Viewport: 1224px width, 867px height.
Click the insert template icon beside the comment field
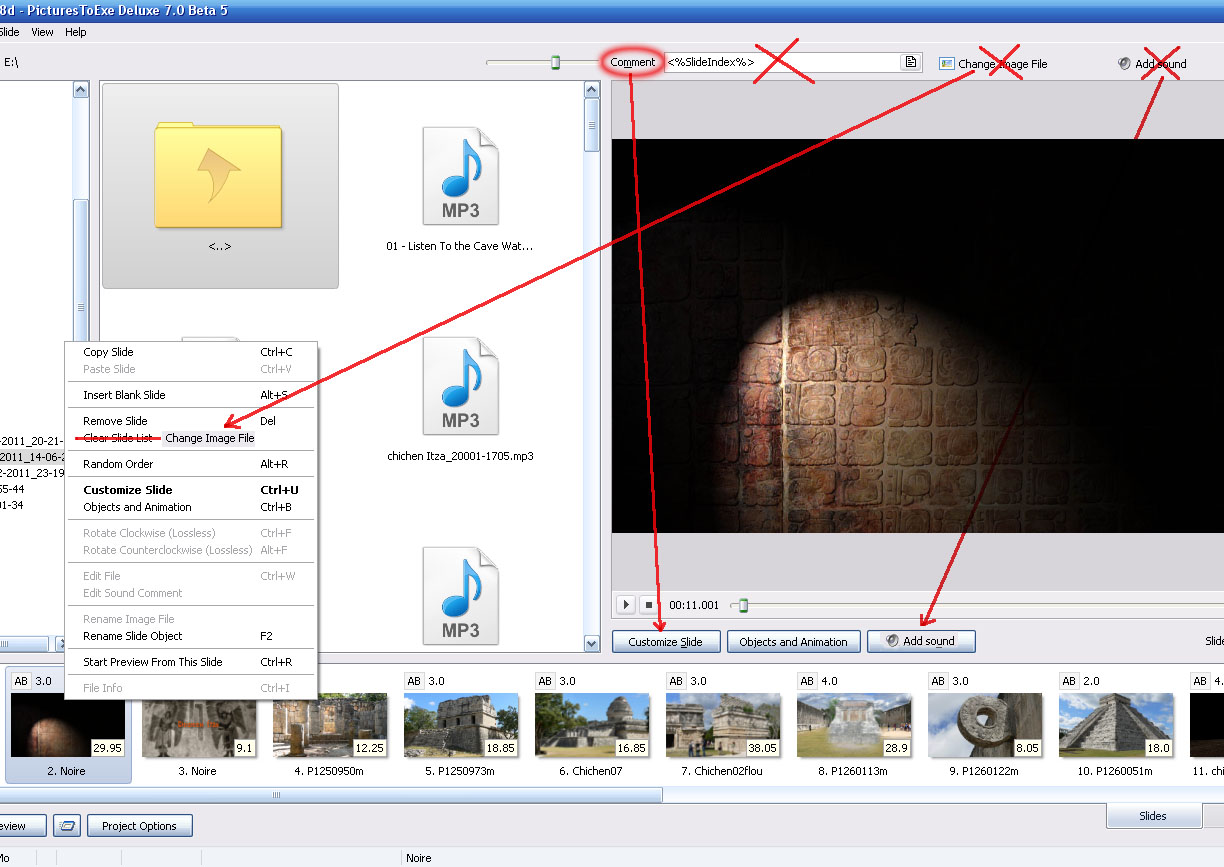910,62
